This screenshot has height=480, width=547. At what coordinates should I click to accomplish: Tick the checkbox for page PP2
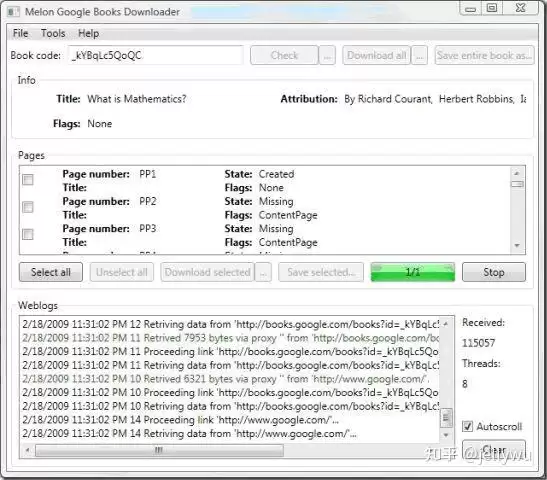point(28,207)
